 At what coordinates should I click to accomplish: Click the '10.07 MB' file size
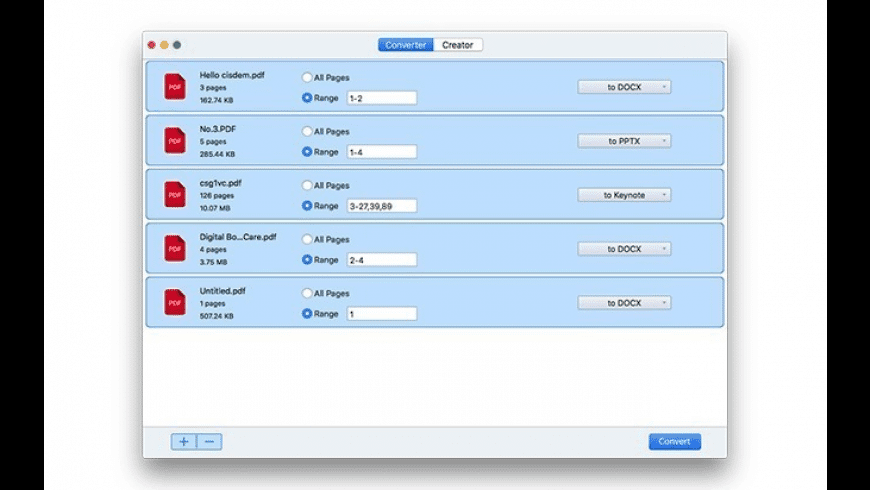pyautogui.click(x=215, y=208)
